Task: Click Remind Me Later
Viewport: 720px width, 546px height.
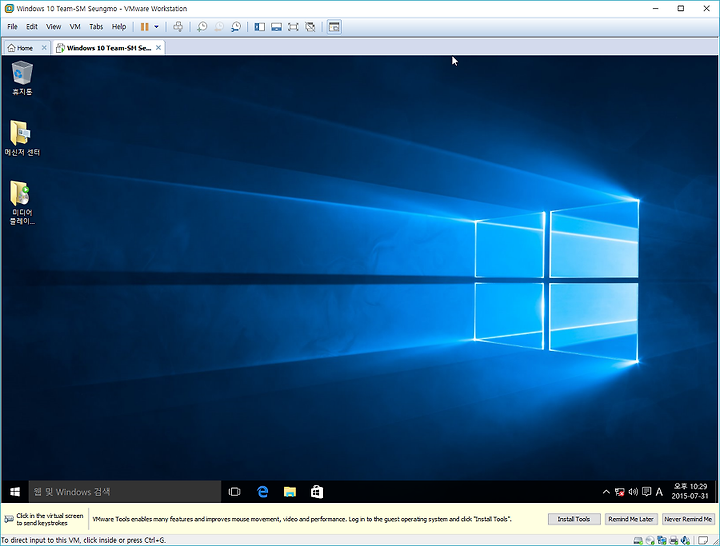Action: (631, 519)
